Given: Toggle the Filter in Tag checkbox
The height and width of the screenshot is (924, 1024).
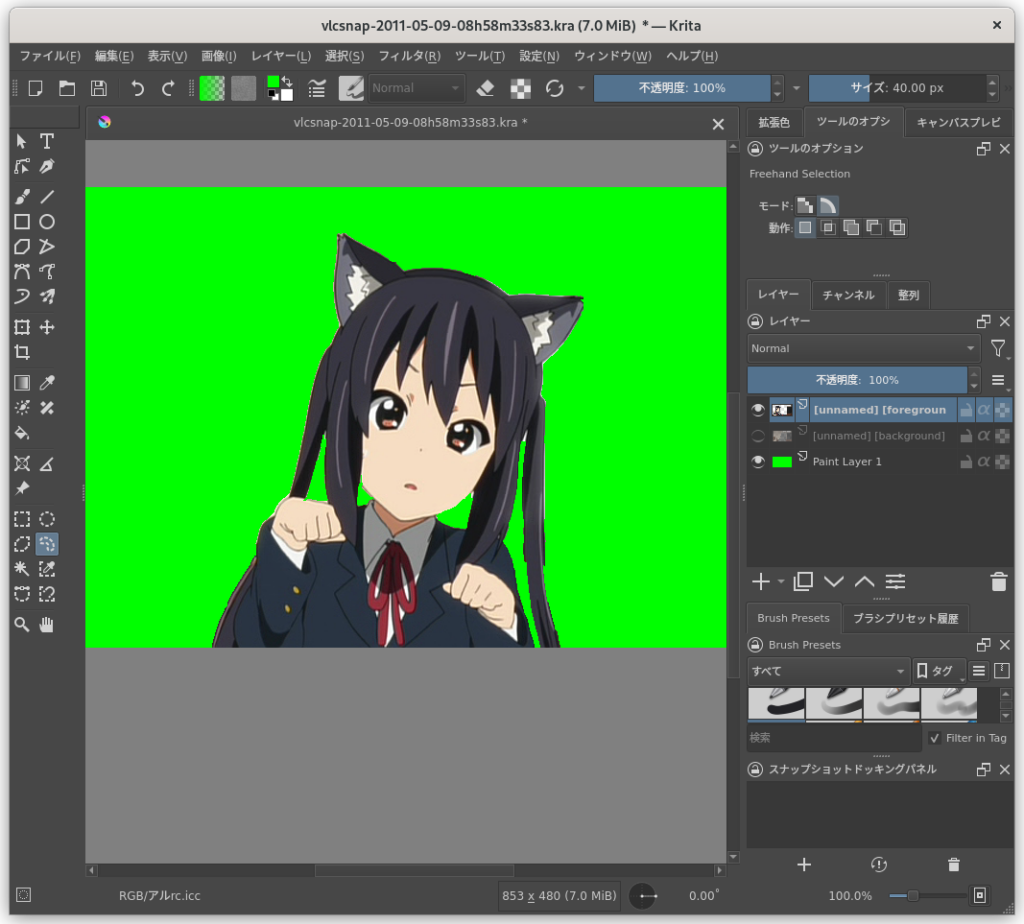Looking at the screenshot, I should tap(935, 738).
